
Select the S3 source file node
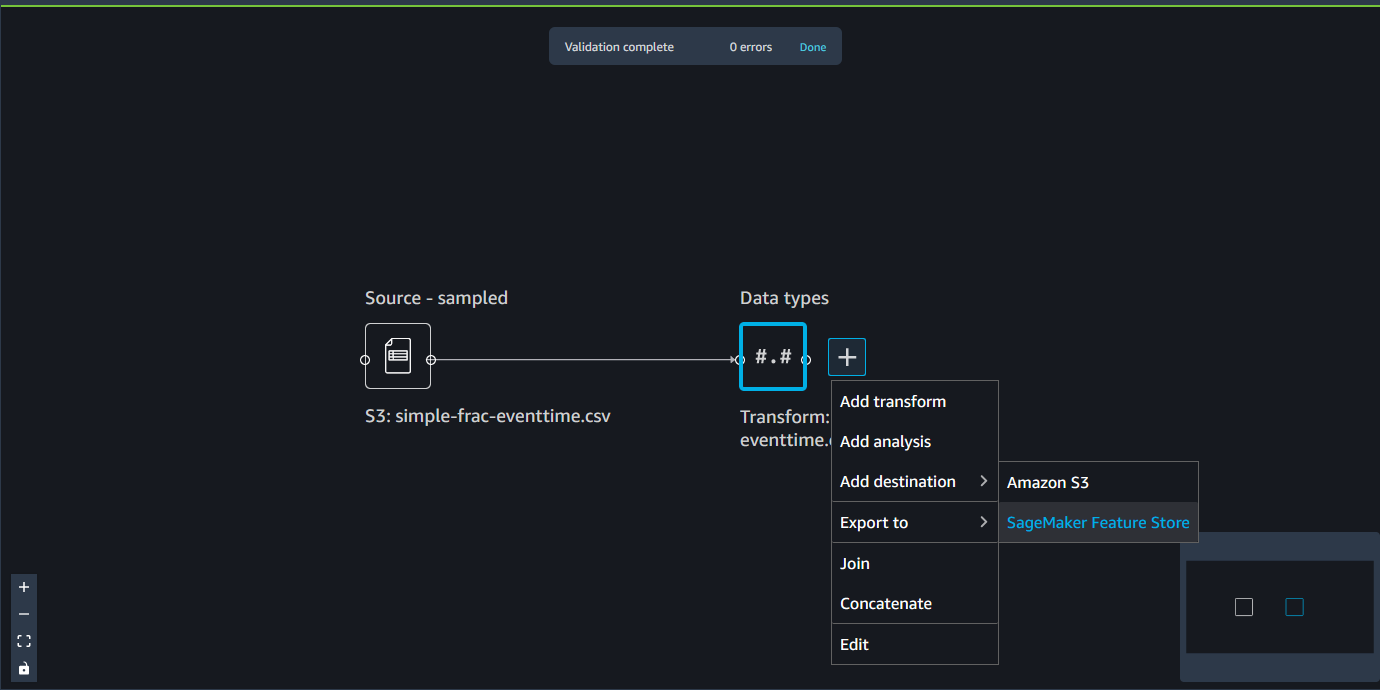point(397,356)
